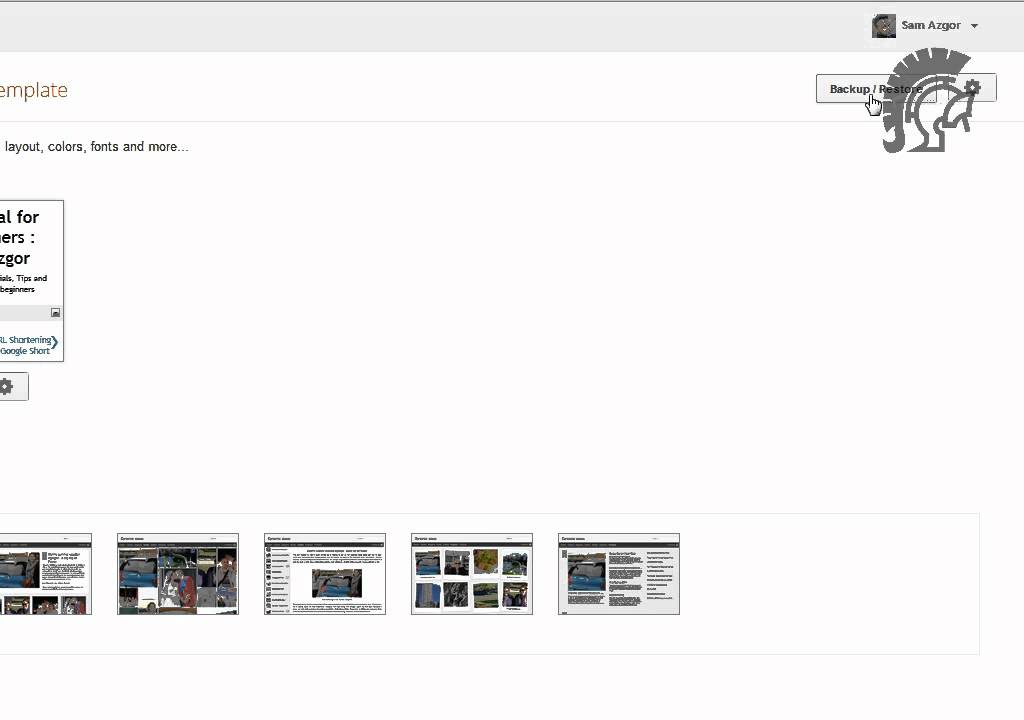The width and height of the screenshot is (1024, 720).
Task: Open the Shortening Google Short post link
Action: pos(25,345)
